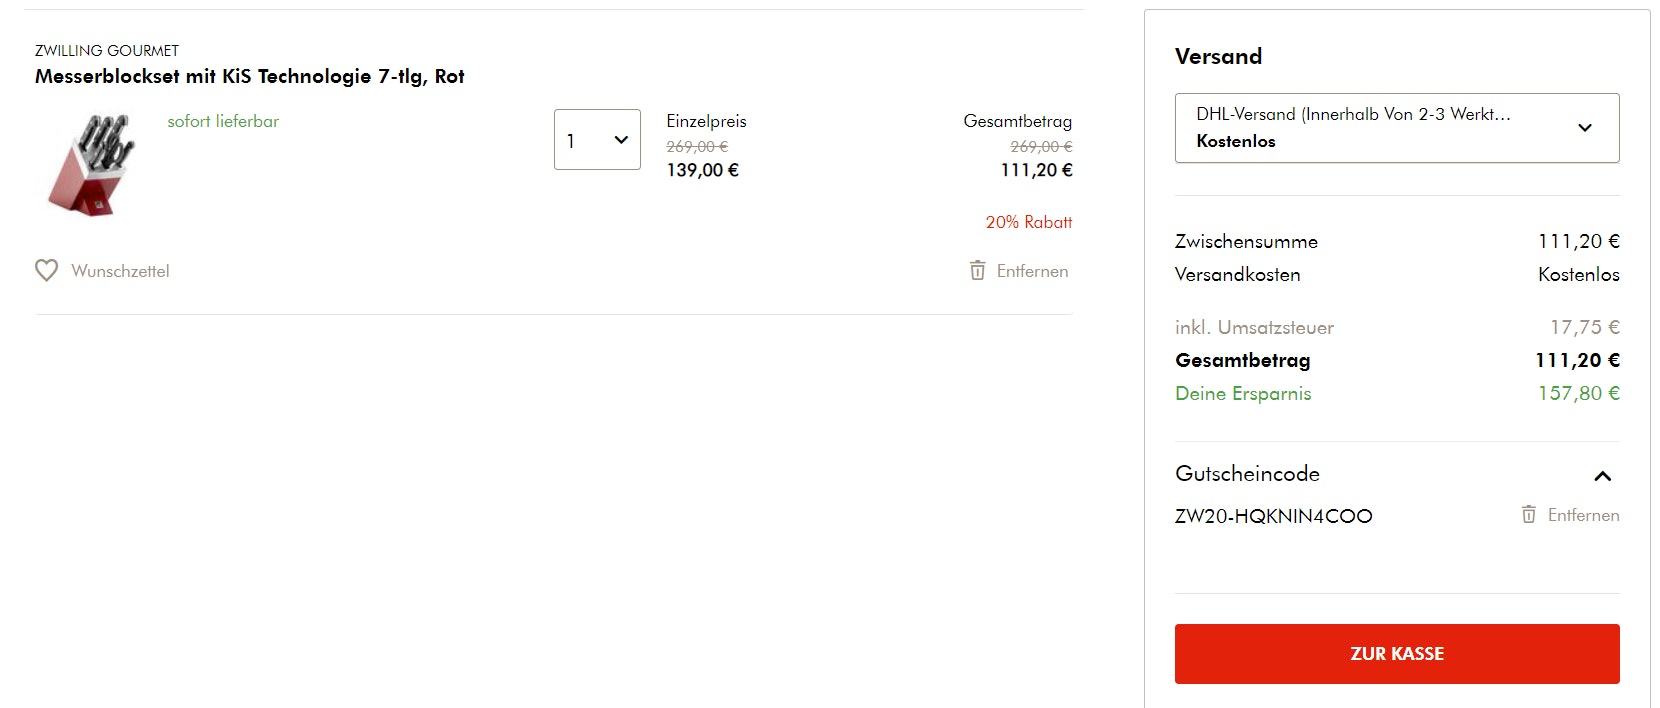The image size is (1660, 708).
Task: Click the applied coupon code ZW20-HQKNIN4COO
Action: (1273, 516)
